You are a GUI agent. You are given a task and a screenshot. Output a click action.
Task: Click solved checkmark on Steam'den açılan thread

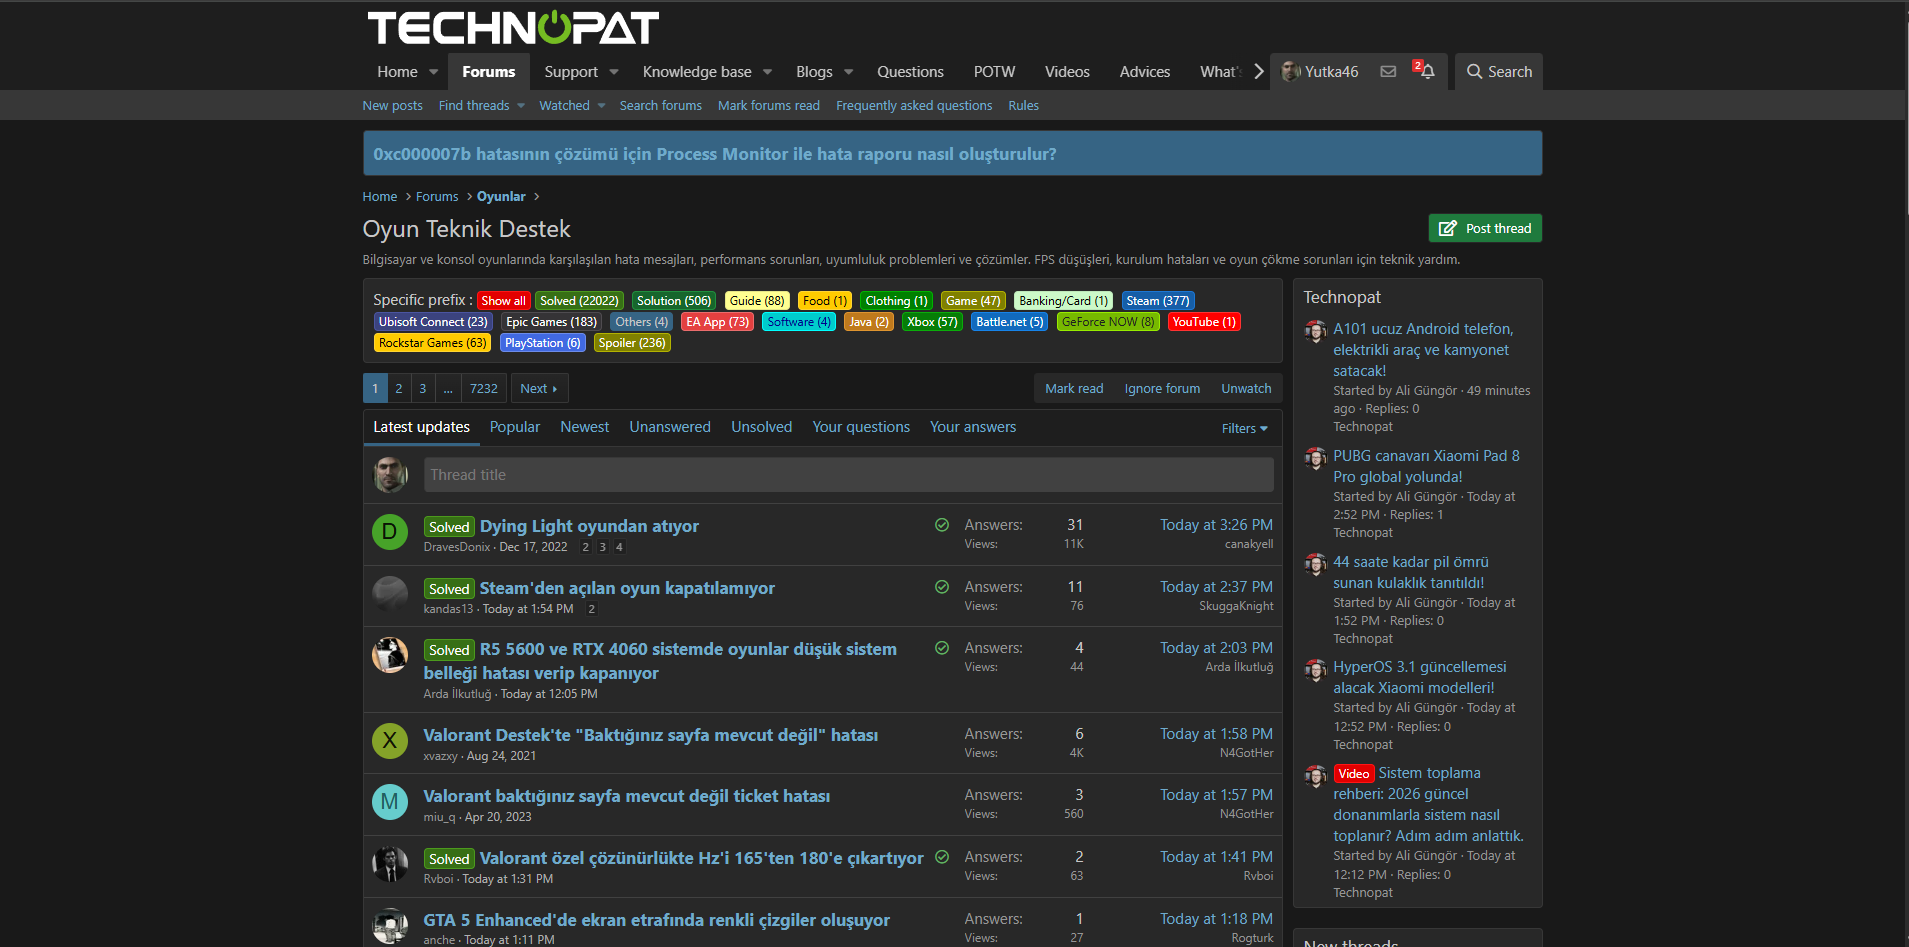(x=942, y=587)
